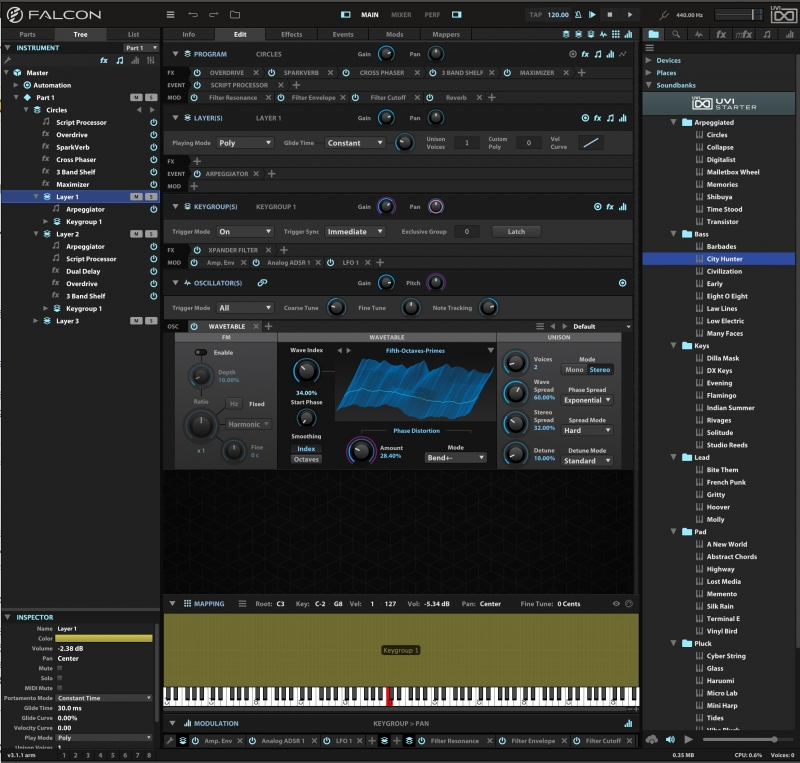The height and width of the screenshot is (763, 800).
Task: Switch to the Effects tab
Action: click(291, 35)
